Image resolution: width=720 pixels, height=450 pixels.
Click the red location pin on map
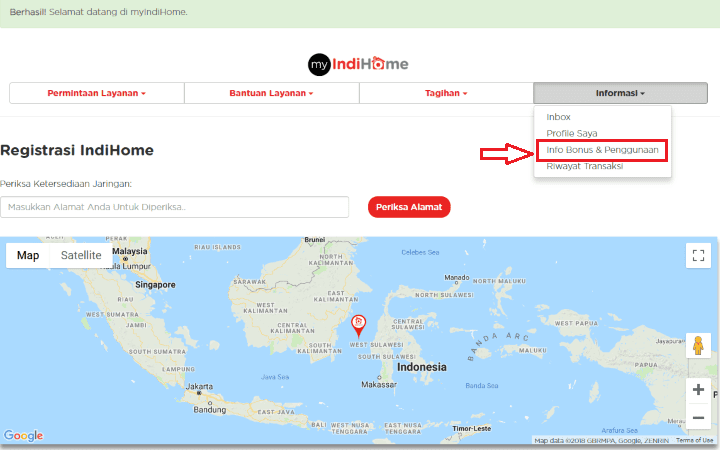tap(360, 323)
